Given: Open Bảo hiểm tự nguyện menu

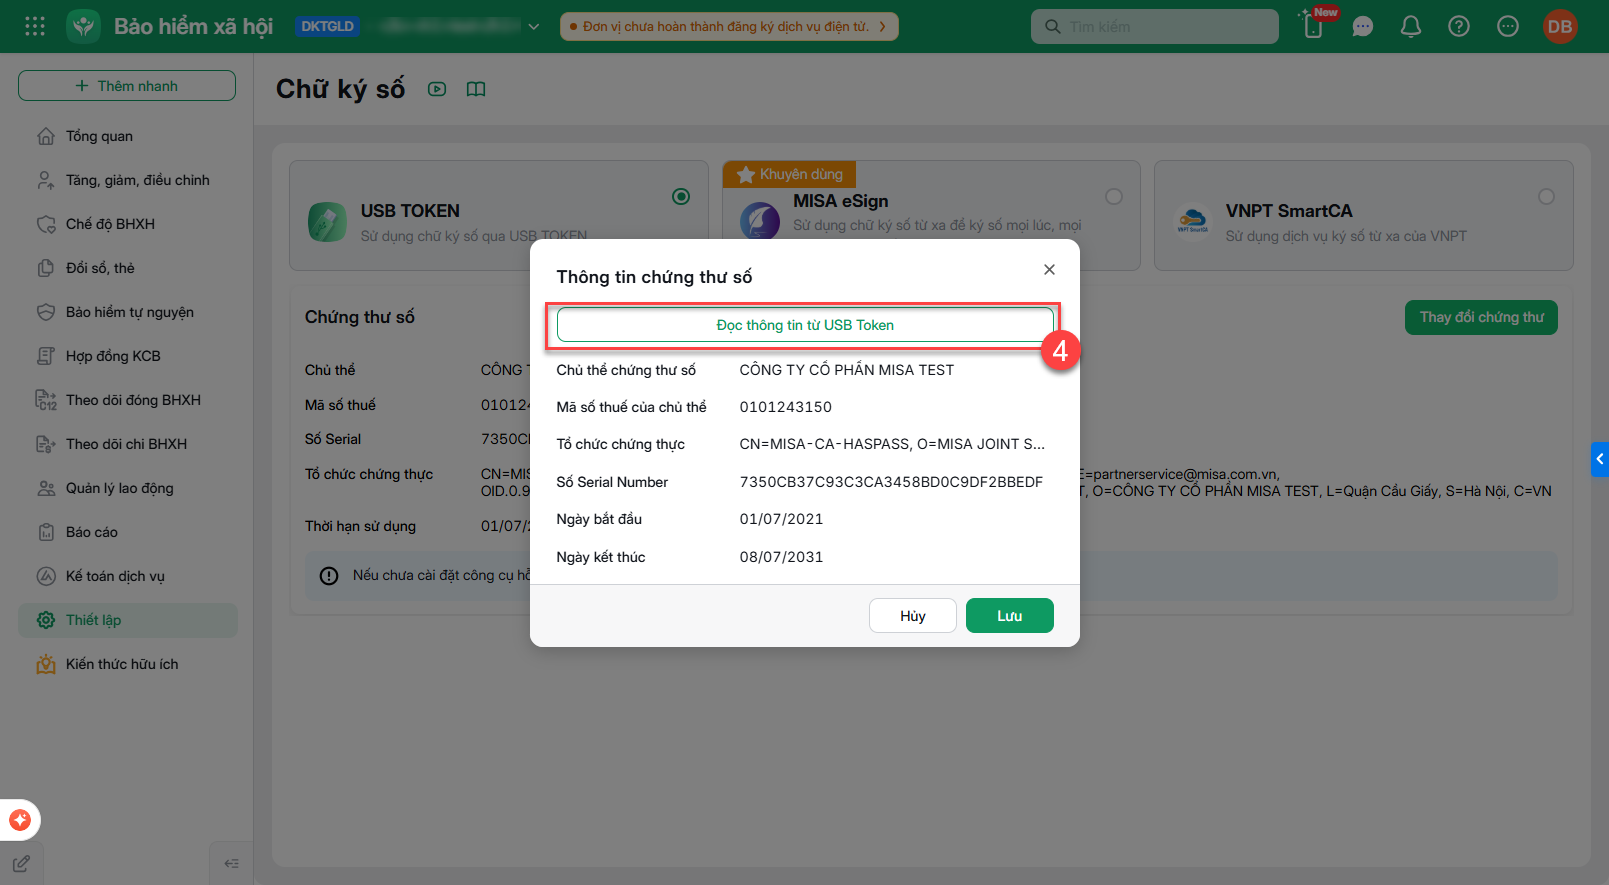Looking at the screenshot, I should pyautogui.click(x=128, y=312).
